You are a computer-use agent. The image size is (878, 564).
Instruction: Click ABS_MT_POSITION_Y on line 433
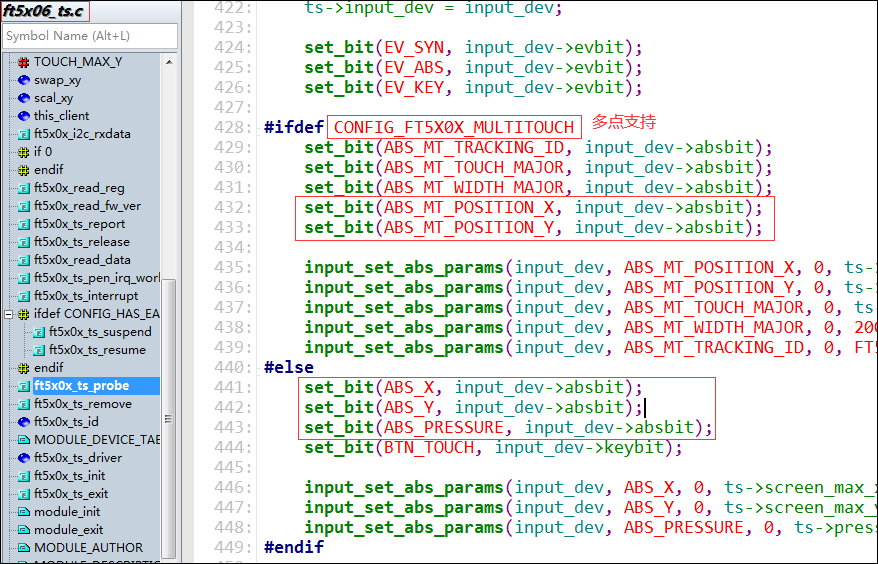pos(469,227)
